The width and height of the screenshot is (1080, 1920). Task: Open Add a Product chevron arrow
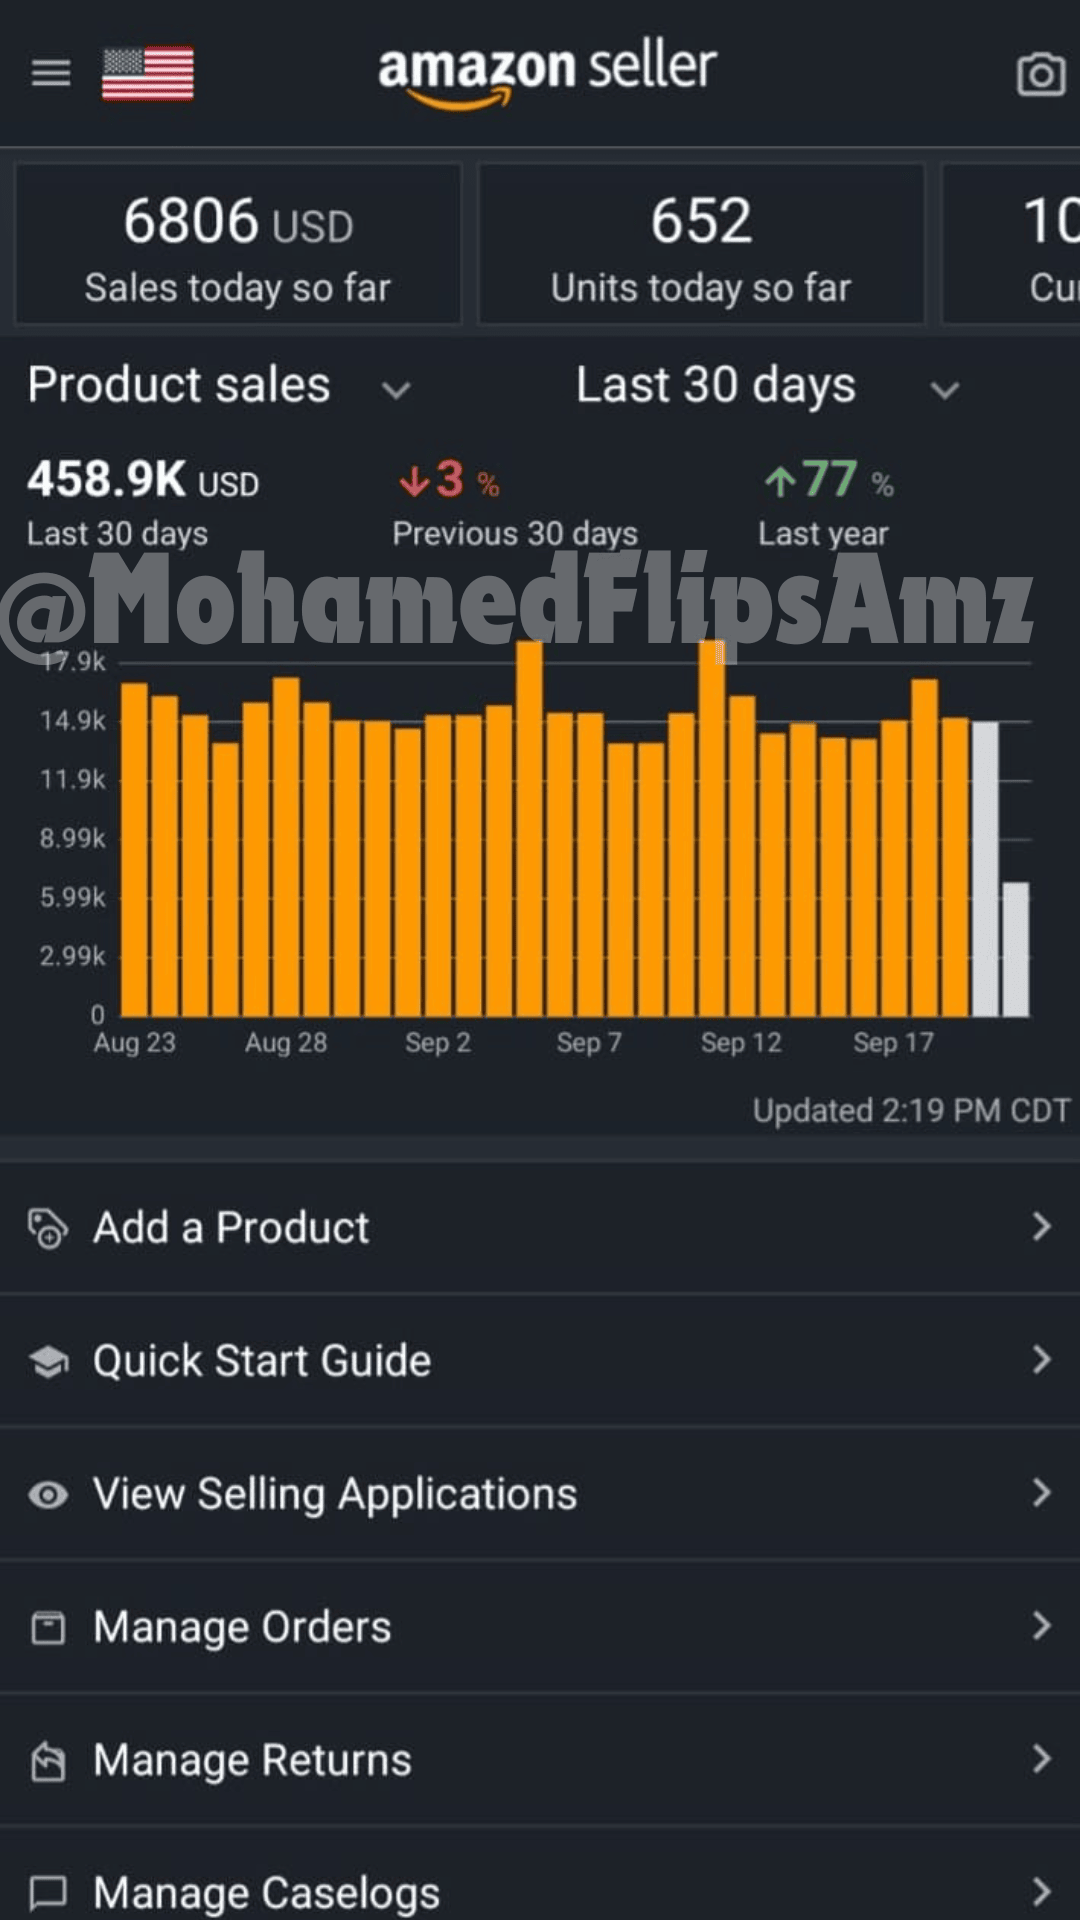coord(1041,1227)
